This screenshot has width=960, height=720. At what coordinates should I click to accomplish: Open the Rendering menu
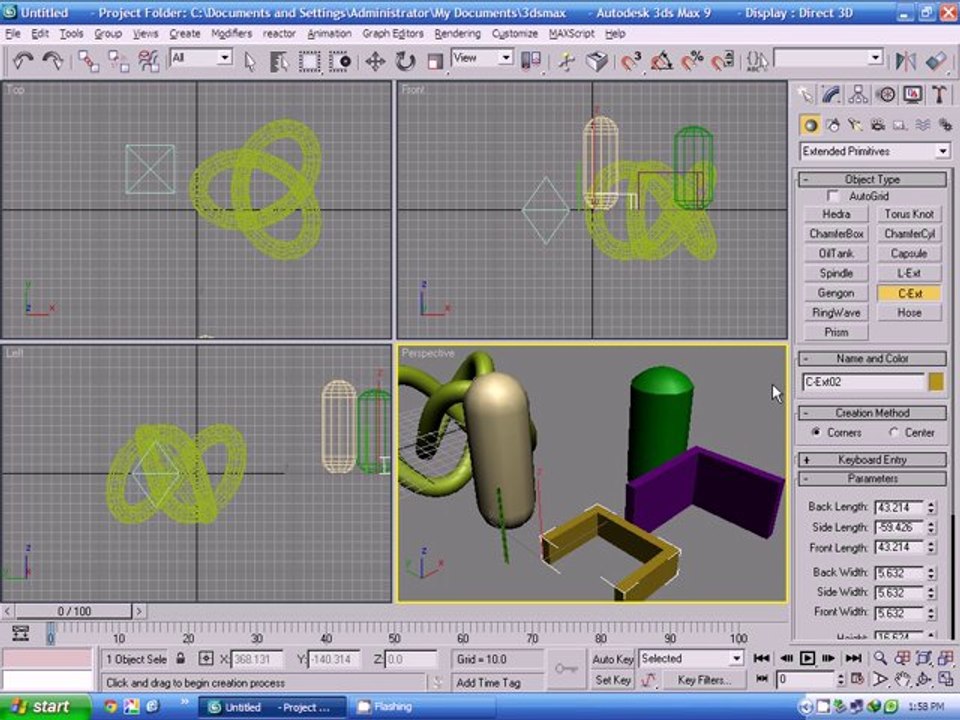click(x=457, y=34)
